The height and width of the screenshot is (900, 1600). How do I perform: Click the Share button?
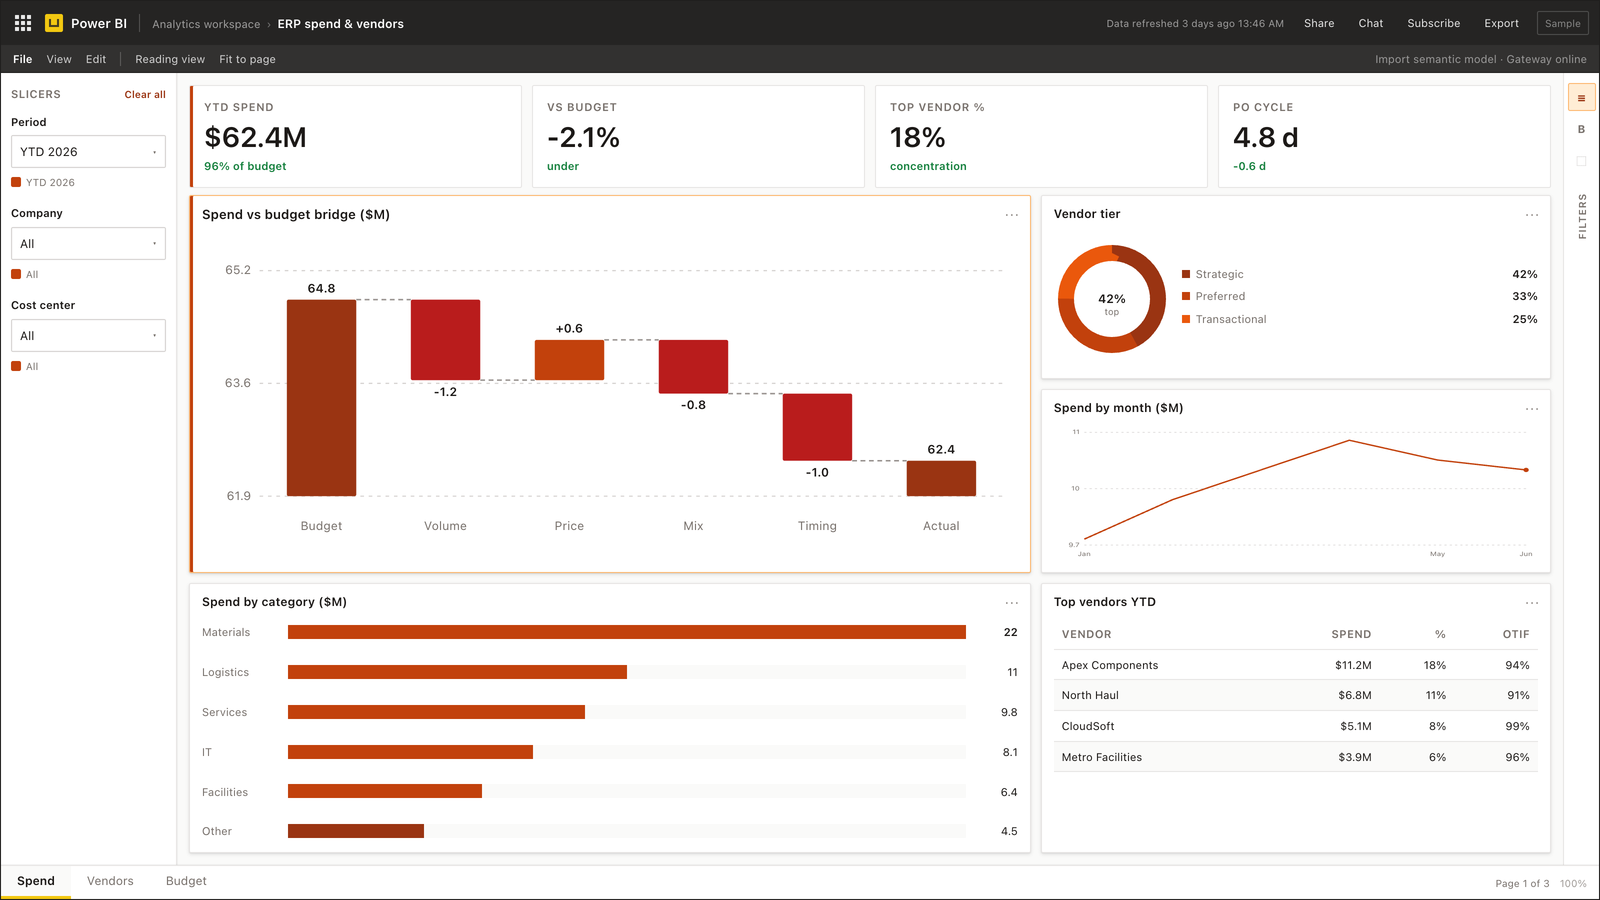[1319, 23]
